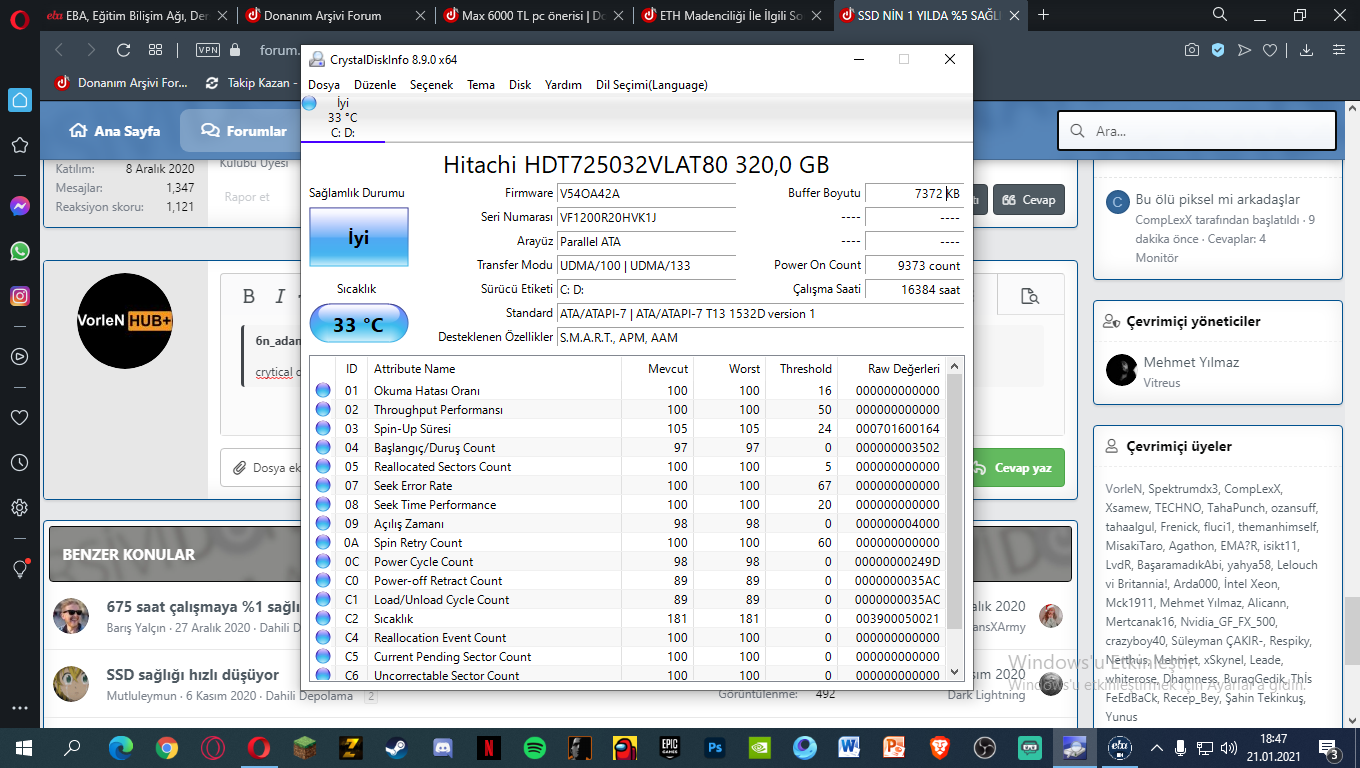Open Photoshop from the taskbar
The width and height of the screenshot is (1360, 768).
pyautogui.click(x=714, y=747)
